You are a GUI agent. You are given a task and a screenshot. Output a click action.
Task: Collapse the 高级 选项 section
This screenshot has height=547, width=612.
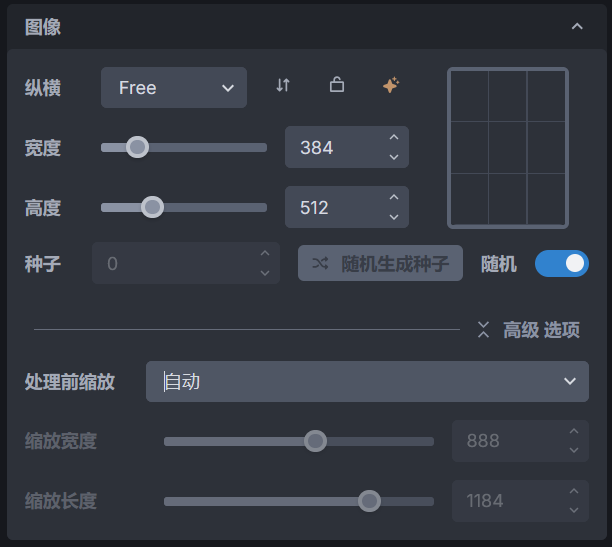(484, 330)
